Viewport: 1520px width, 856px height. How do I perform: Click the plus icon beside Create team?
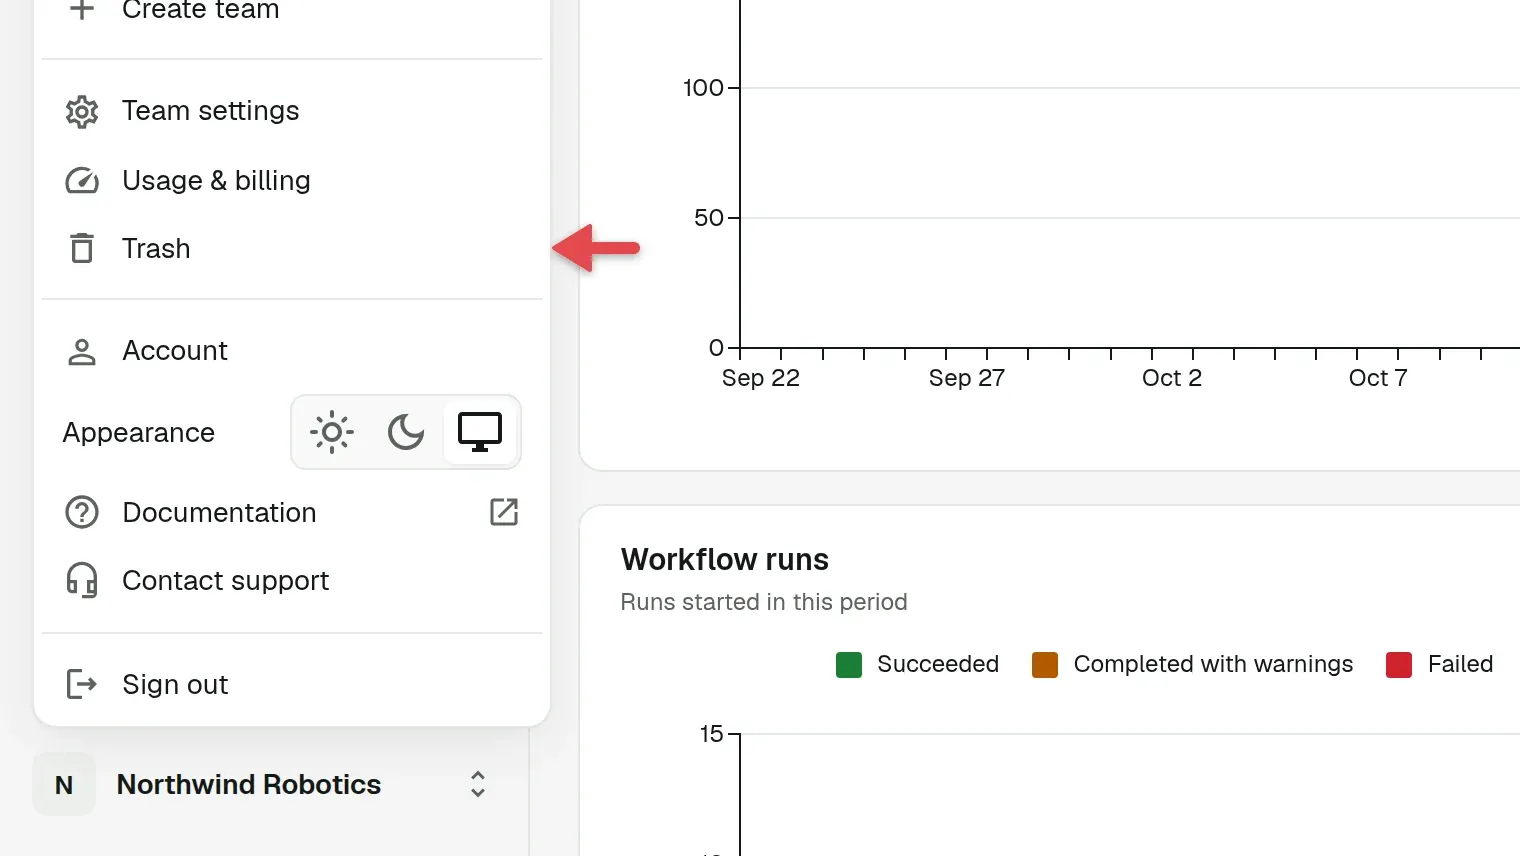[82, 10]
